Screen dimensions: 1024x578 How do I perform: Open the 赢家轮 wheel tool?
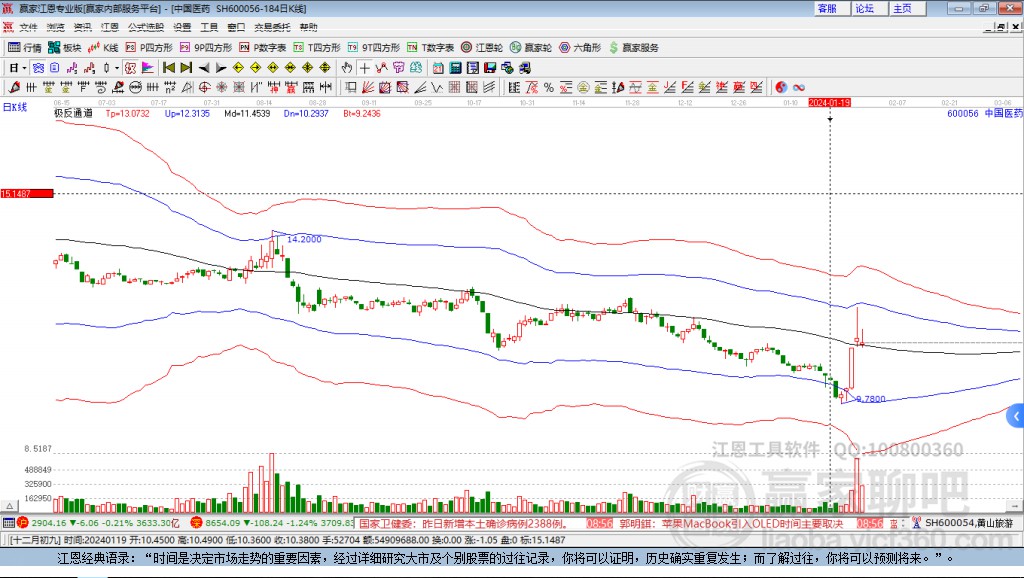point(531,47)
